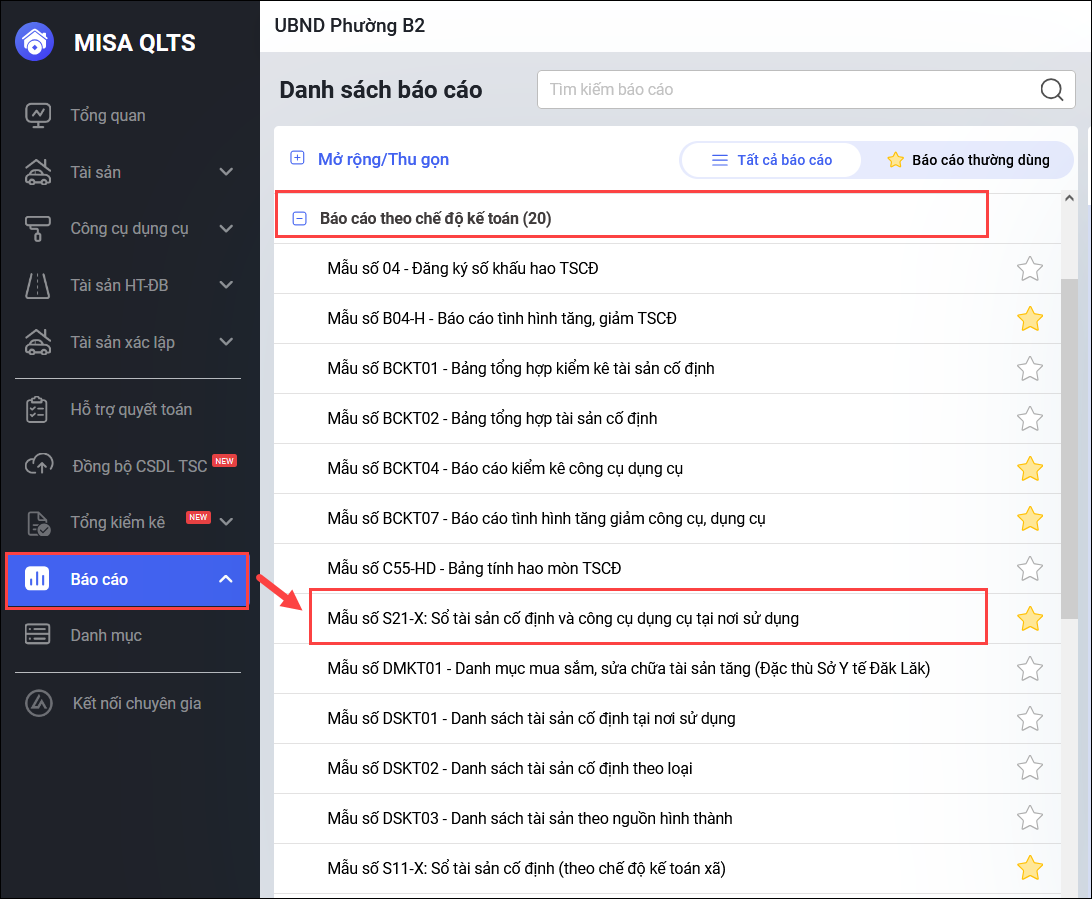Click the search magnifier icon
This screenshot has width=1092, height=899.
(1052, 89)
